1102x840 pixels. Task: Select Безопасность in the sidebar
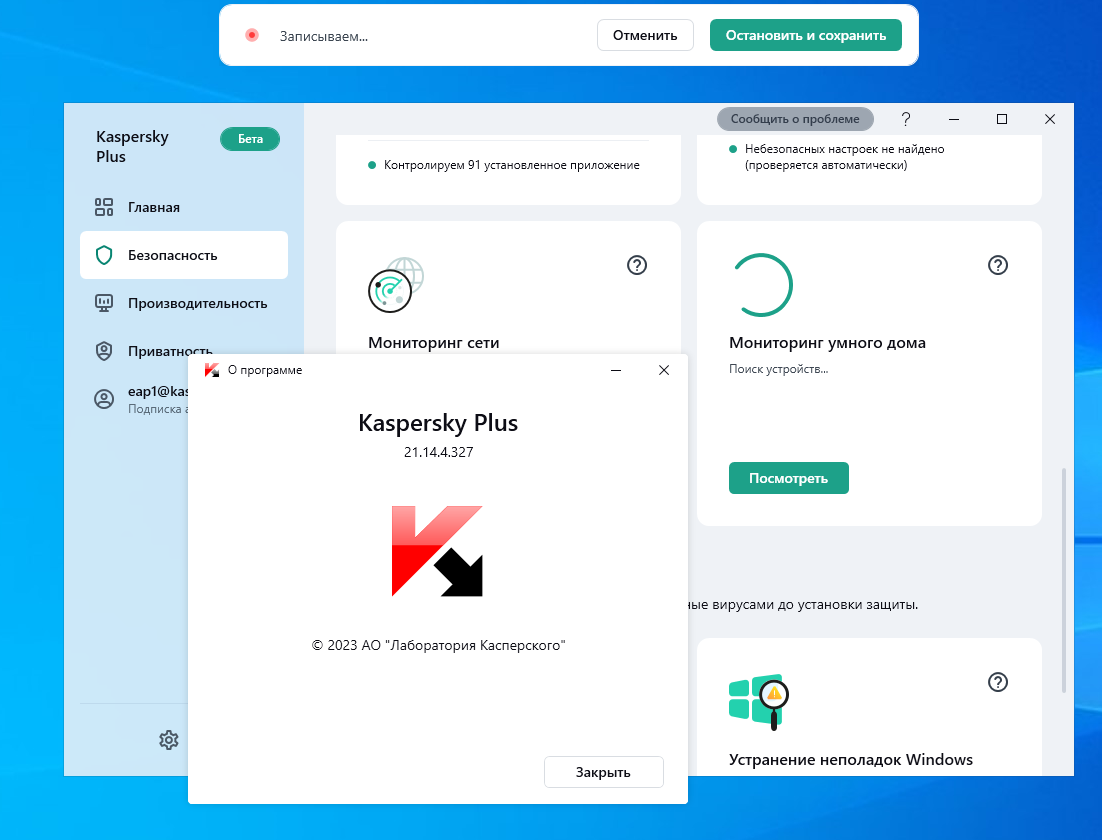tap(183, 255)
